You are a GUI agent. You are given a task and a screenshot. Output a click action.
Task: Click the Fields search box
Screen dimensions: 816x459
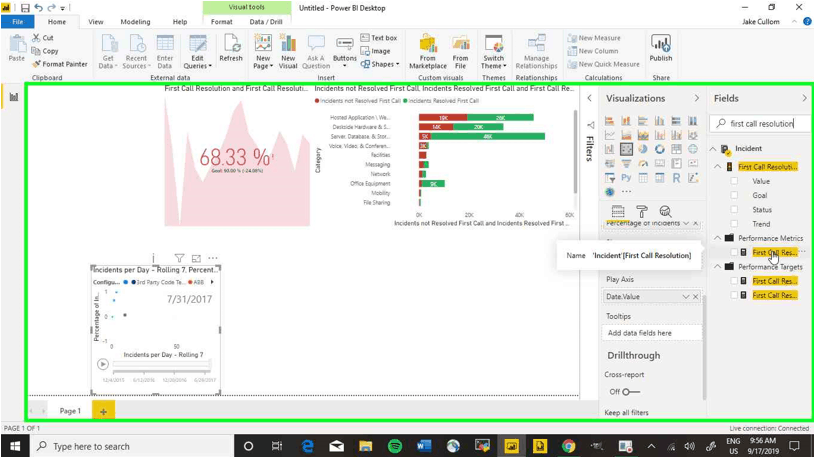[x=761, y=123]
